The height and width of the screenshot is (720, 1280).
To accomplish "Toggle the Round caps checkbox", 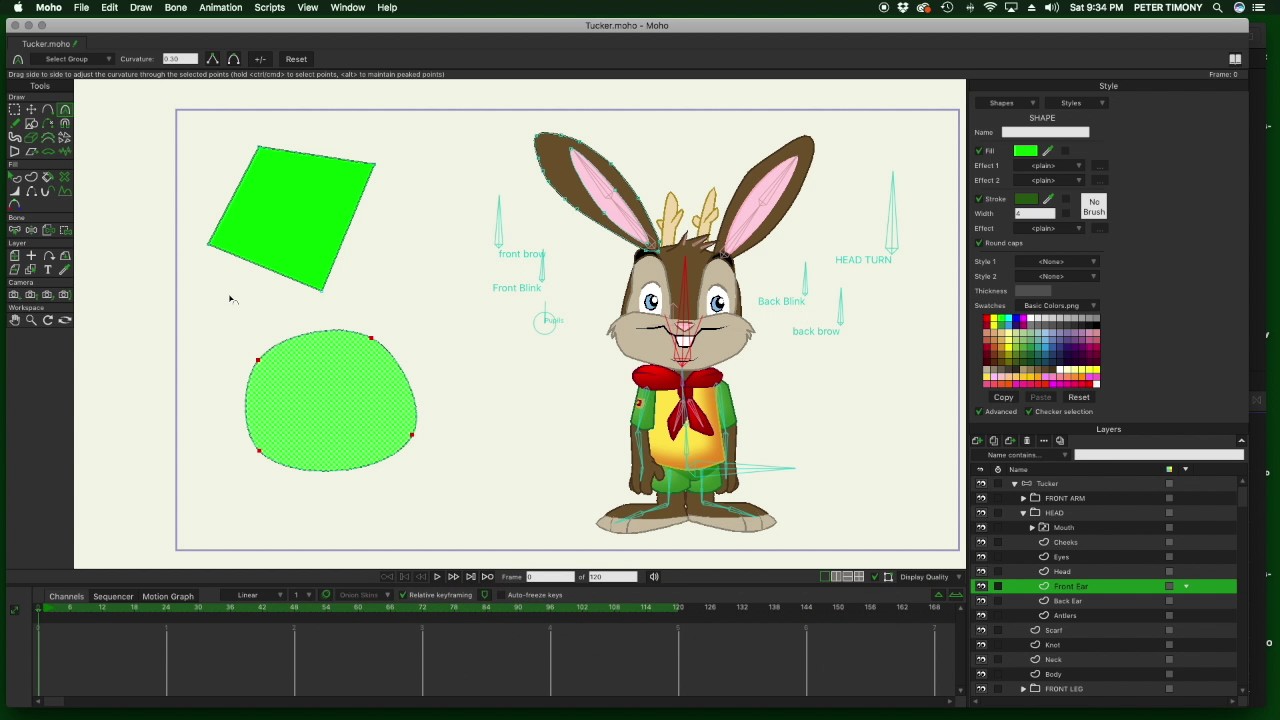I will pos(979,243).
